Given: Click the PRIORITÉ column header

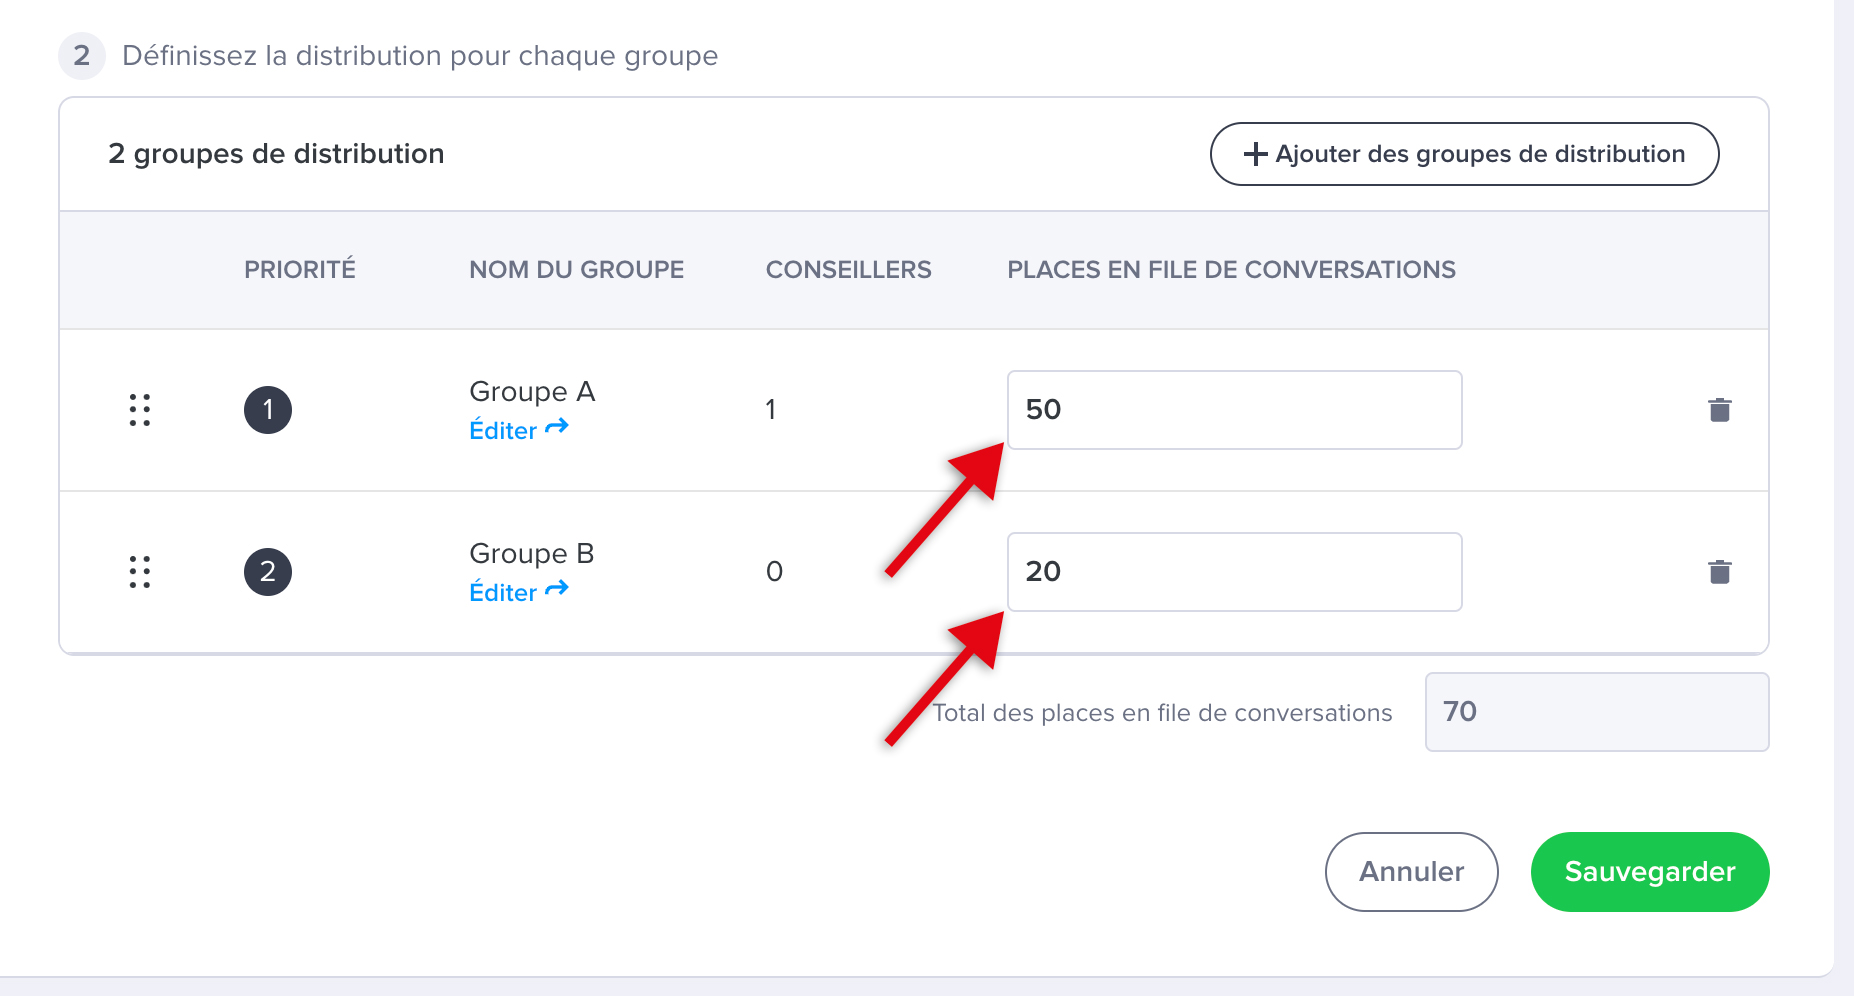Looking at the screenshot, I should 300,270.
